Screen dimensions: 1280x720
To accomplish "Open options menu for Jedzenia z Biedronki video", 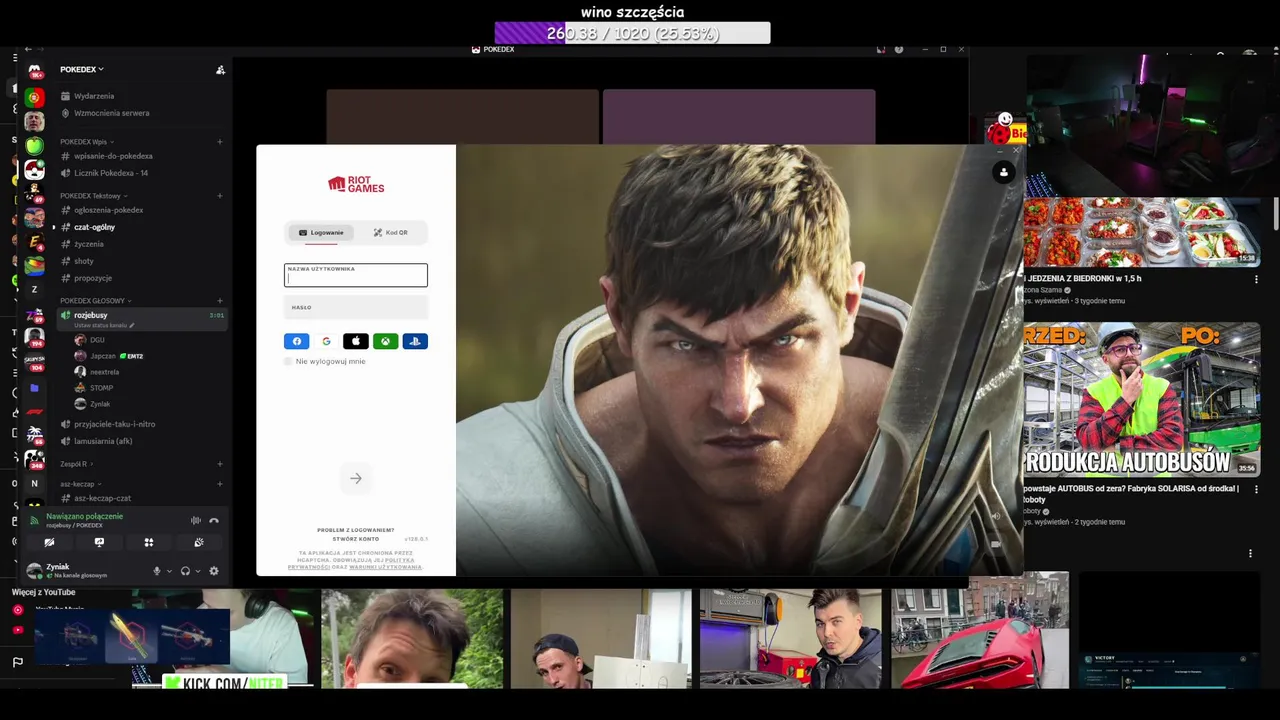I will coord(1256,279).
